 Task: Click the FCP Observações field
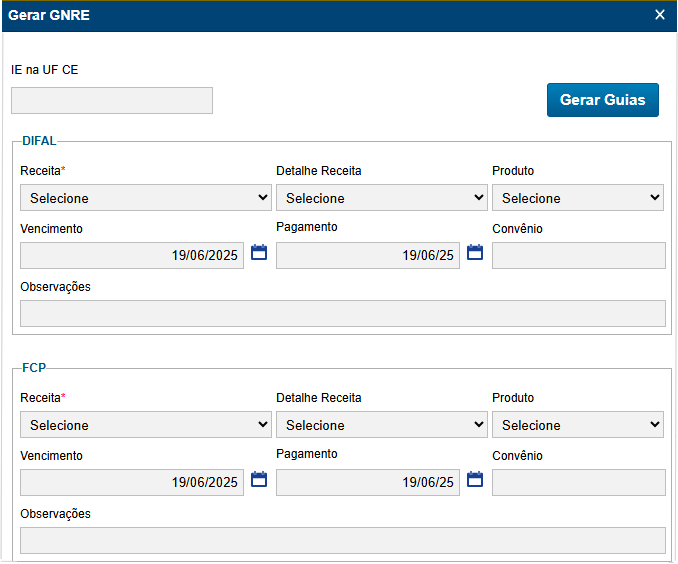343,541
